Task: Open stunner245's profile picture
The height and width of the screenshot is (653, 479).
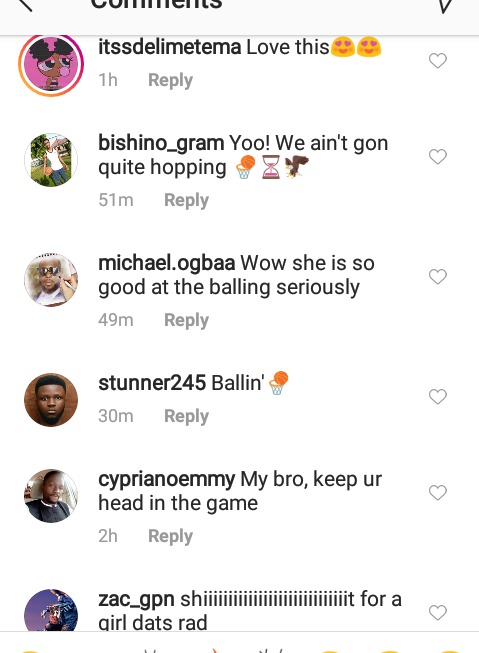Action: [x=51, y=400]
